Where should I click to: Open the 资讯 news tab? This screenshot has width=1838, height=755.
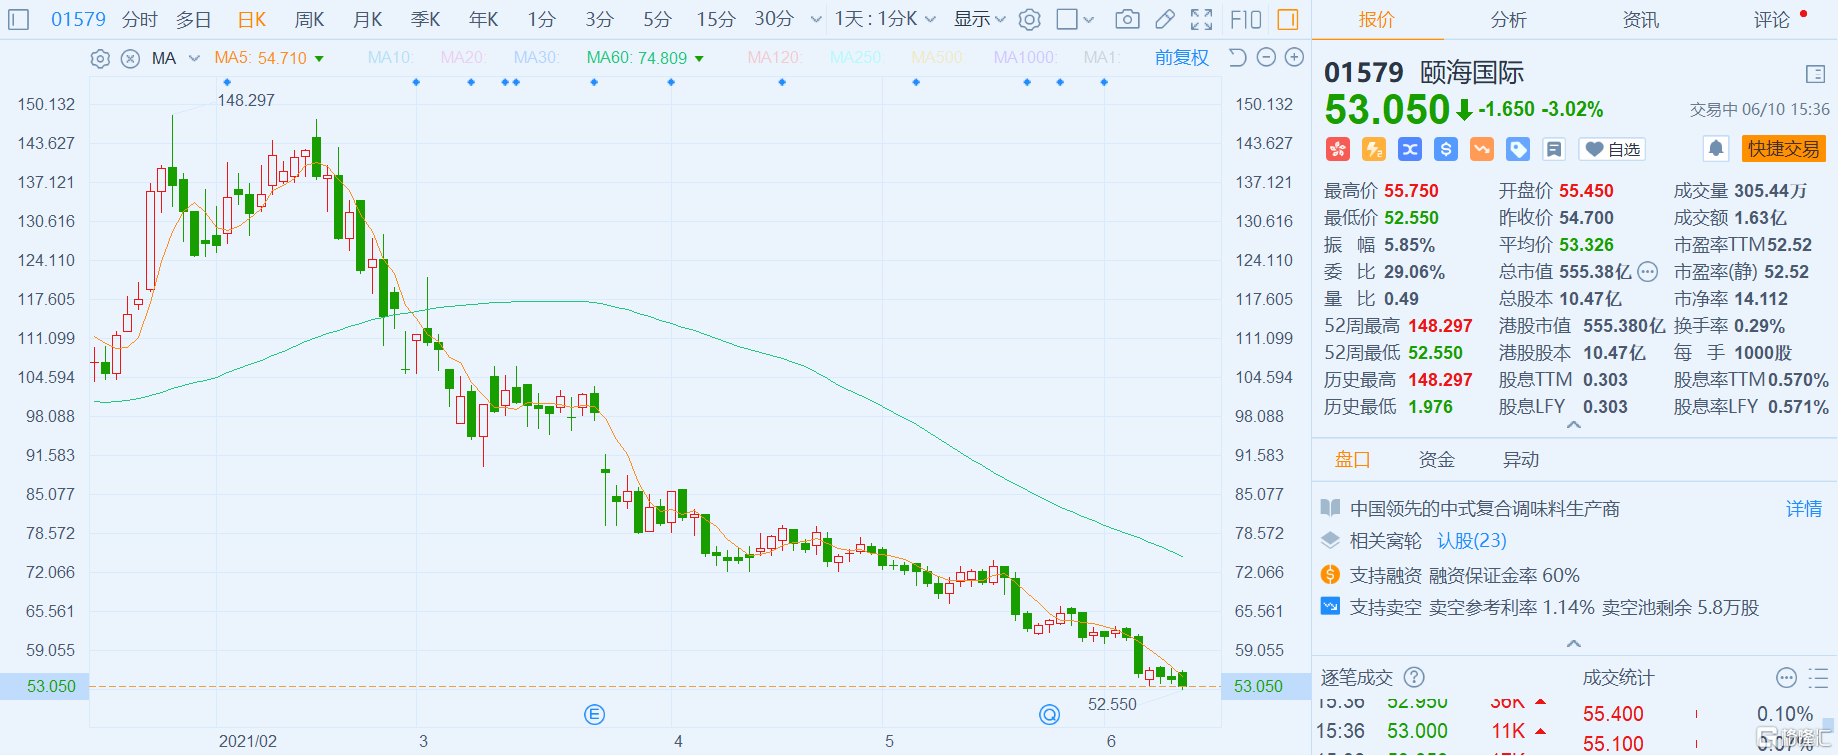point(1640,19)
